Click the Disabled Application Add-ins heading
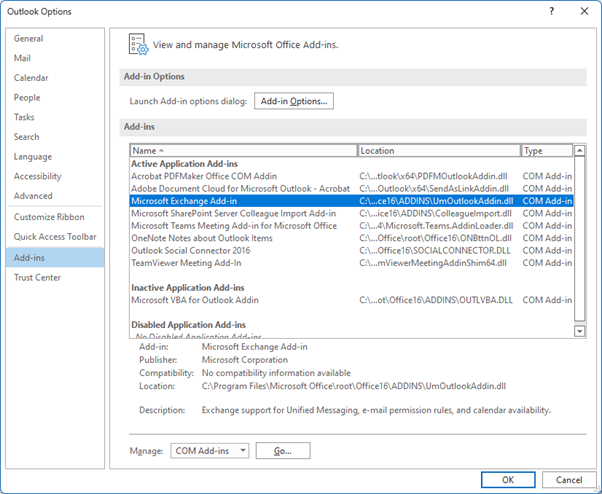Screen dimensions: 602x494 [x=189, y=325]
